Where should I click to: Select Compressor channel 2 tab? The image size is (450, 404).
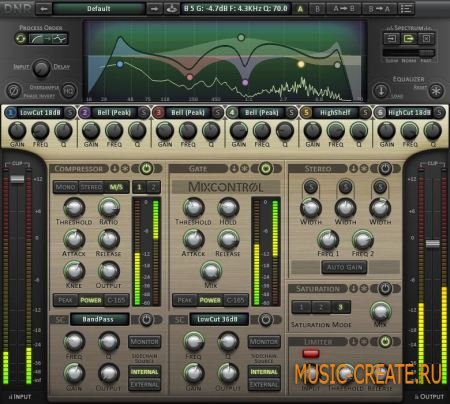pyautogui.click(x=154, y=187)
